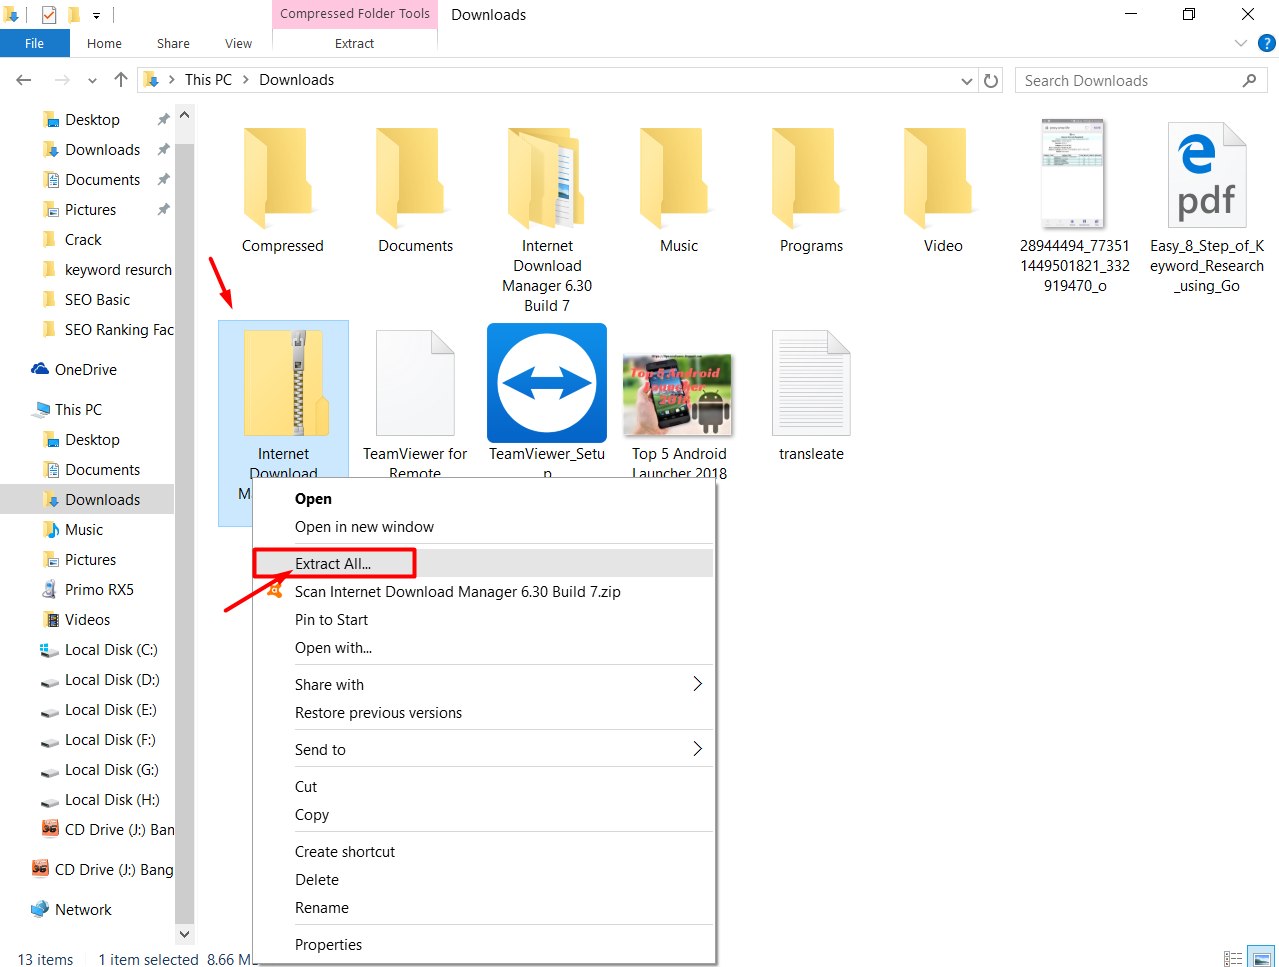Click navigation pane scroll up arrow
The width and height of the screenshot is (1279, 967).
coord(184,115)
